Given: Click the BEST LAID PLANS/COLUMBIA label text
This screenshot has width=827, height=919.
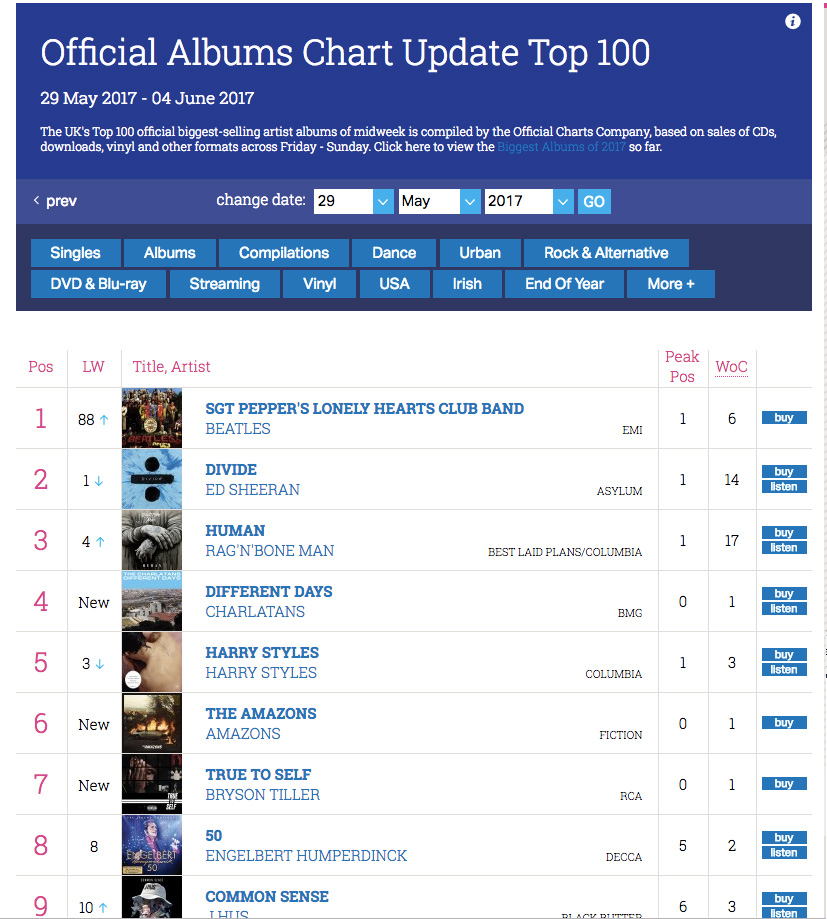Looking at the screenshot, I should pyautogui.click(x=565, y=552).
